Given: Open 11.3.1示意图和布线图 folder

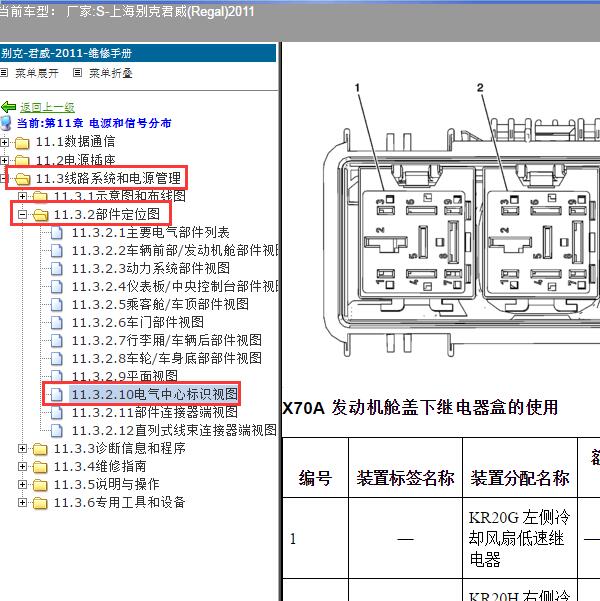Looking at the screenshot, I should pyautogui.click(x=120, y=196).
